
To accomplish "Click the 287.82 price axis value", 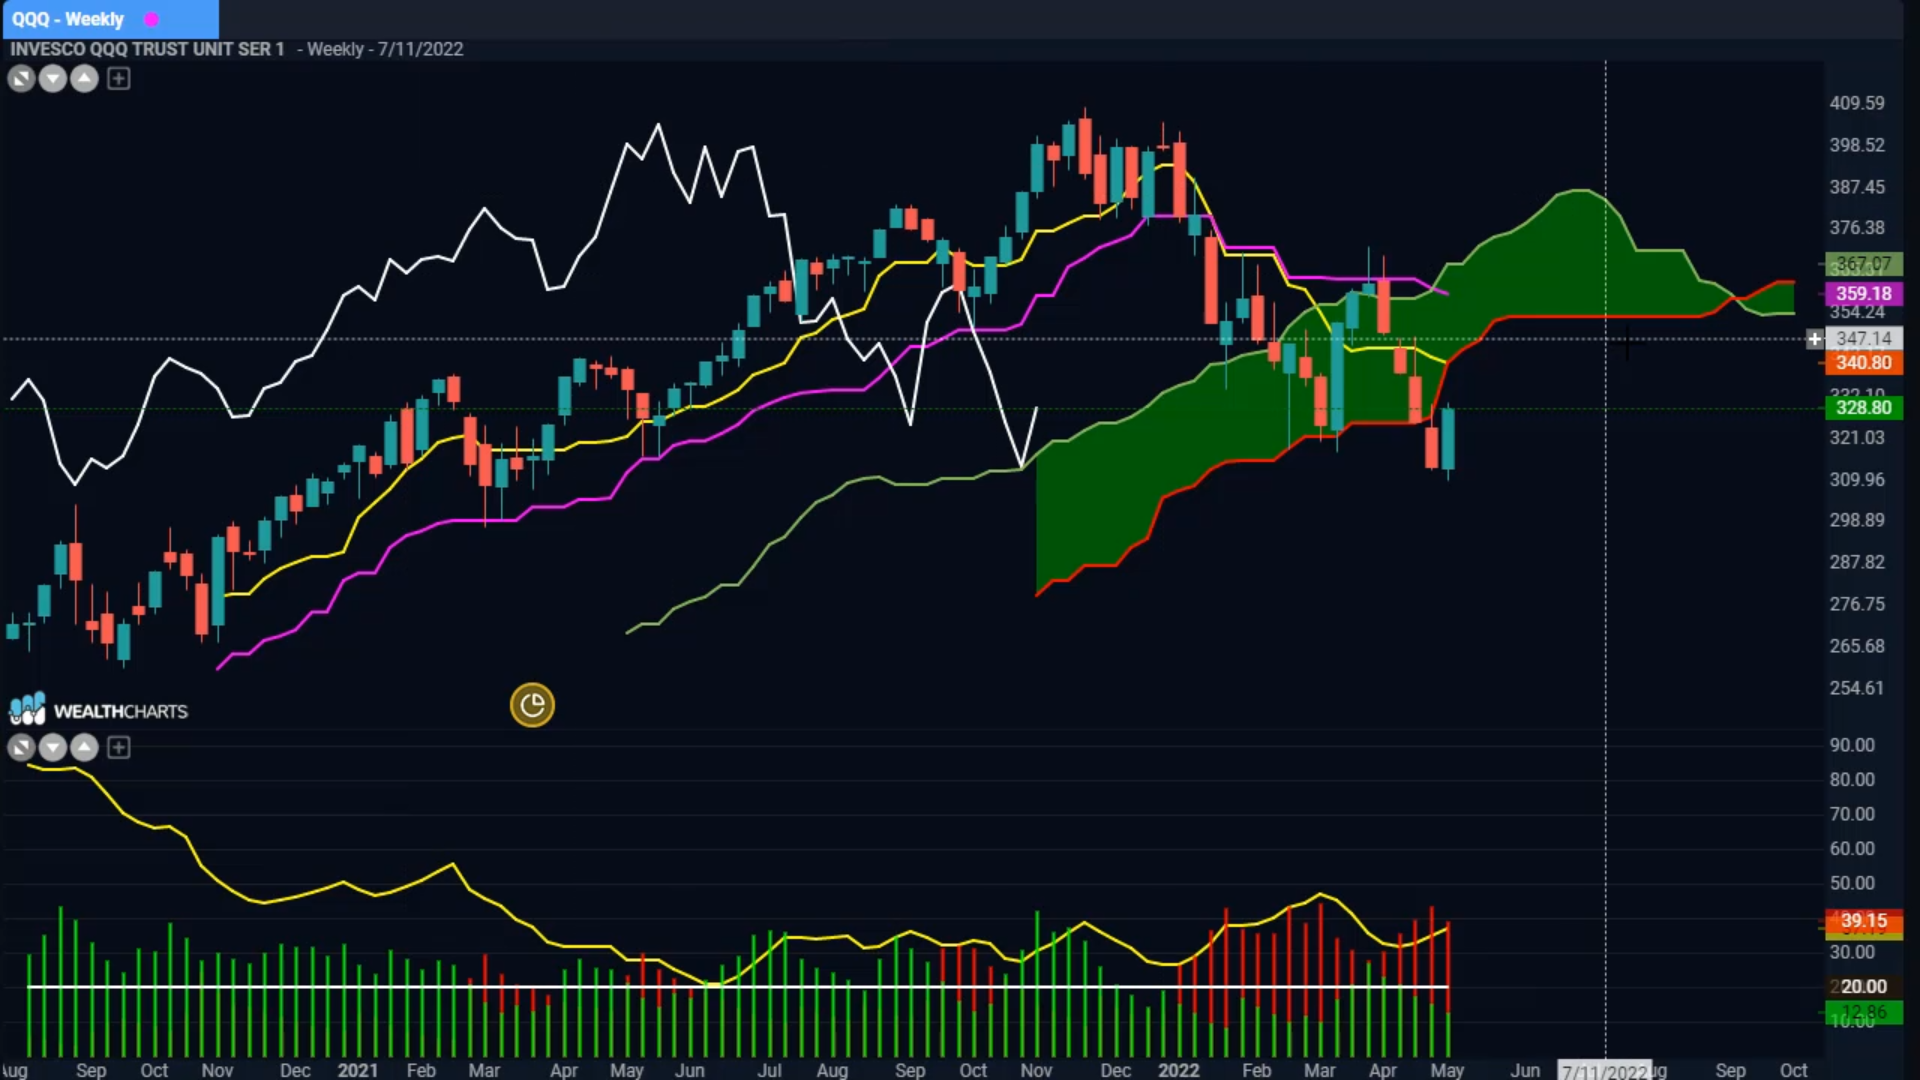I will (x=1857, y=562).
